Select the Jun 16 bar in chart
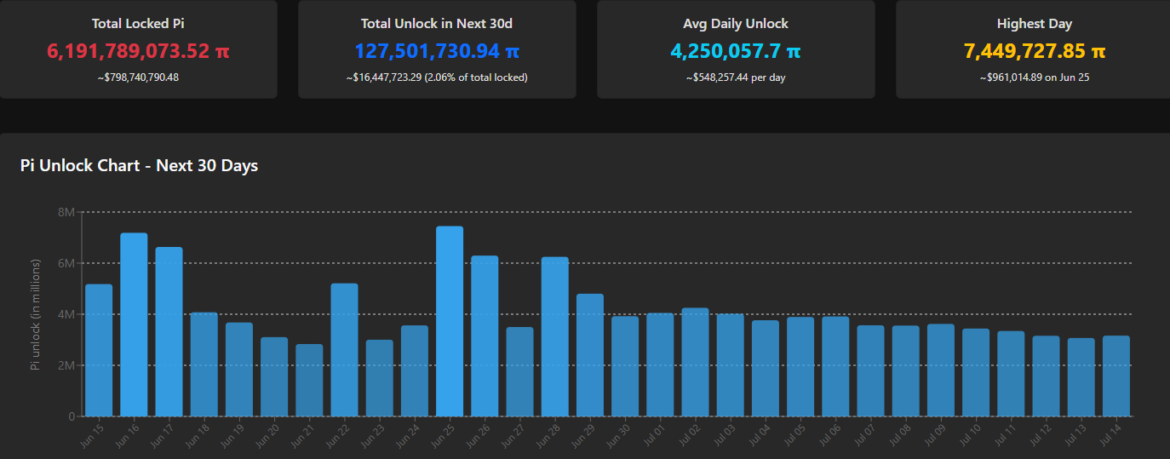The image size is (1170, 459). tap(134, 325)
